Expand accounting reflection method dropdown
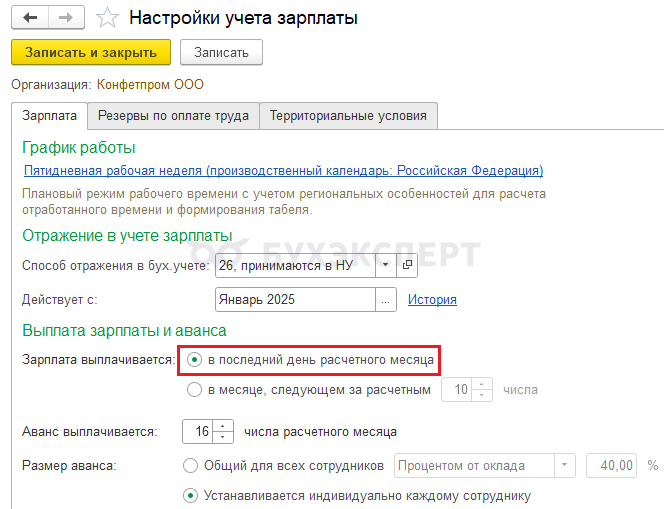 click(386, 265)
